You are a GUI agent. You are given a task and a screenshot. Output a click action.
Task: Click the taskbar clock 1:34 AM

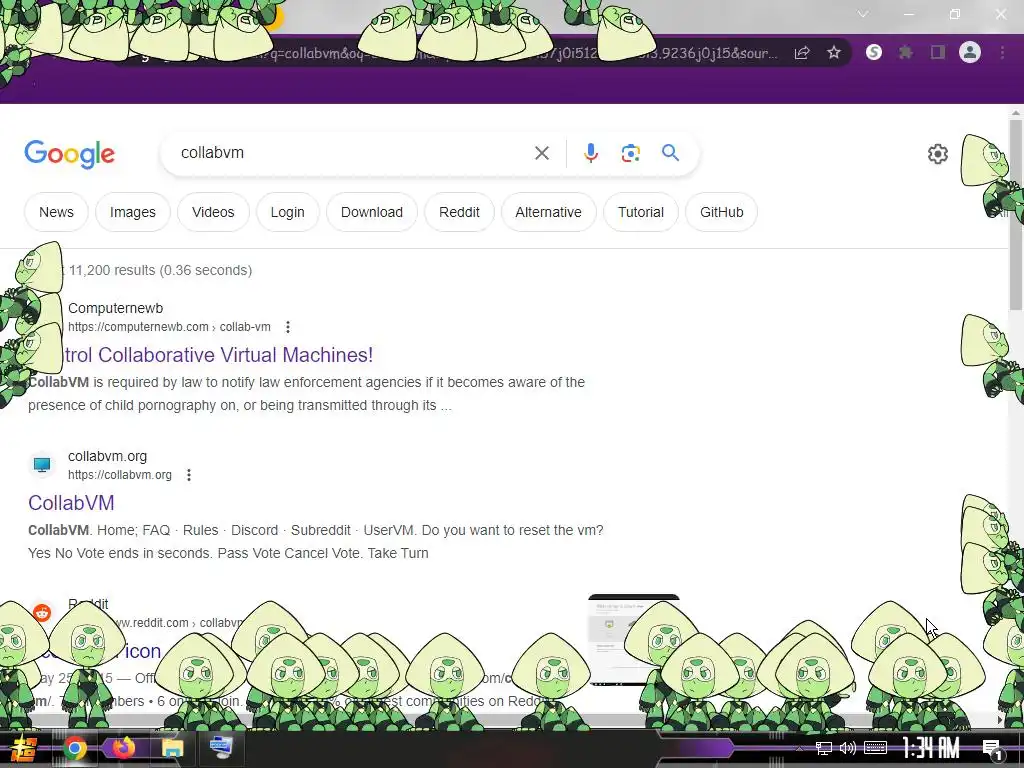point(931,748)
